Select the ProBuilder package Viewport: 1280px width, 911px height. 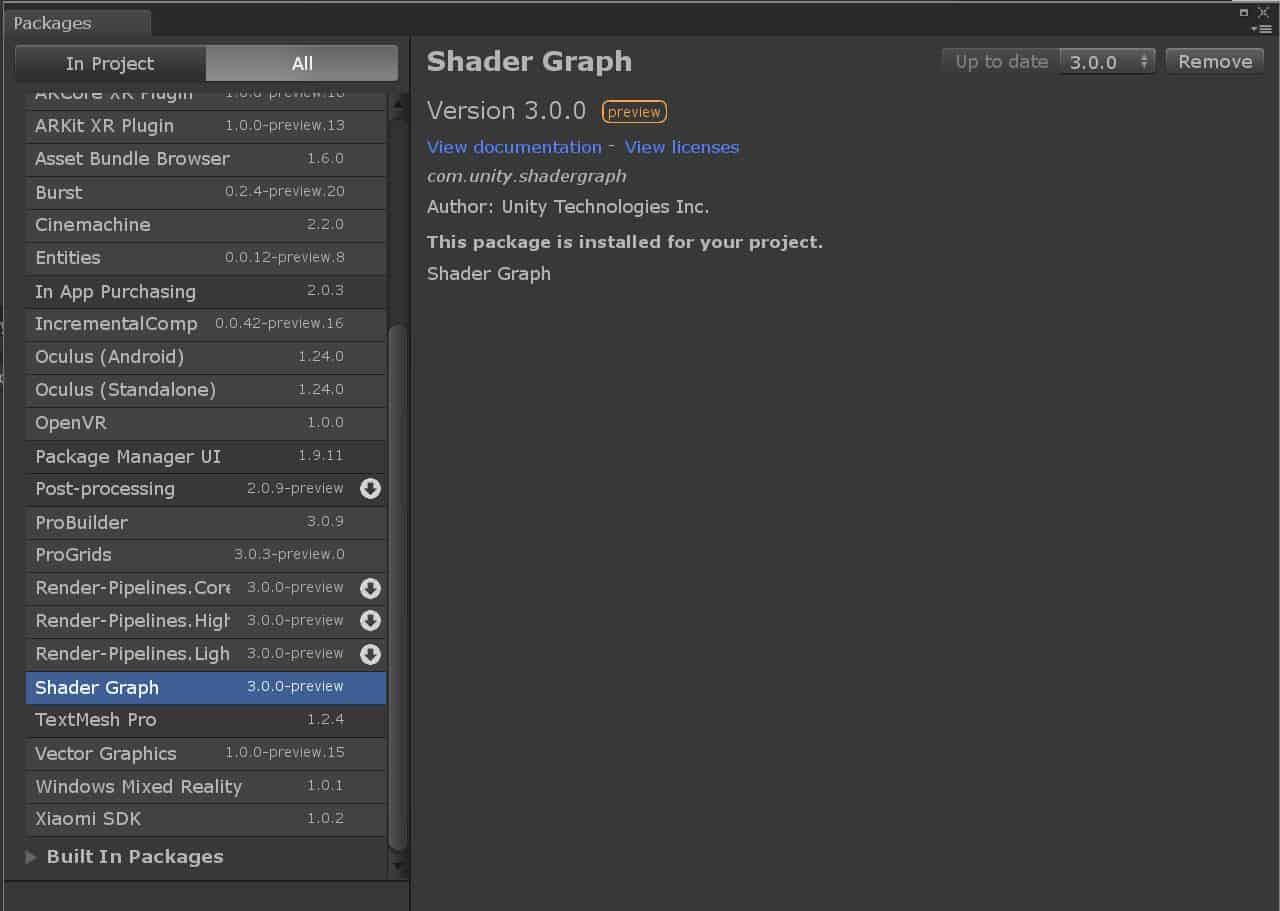(81, 522)
